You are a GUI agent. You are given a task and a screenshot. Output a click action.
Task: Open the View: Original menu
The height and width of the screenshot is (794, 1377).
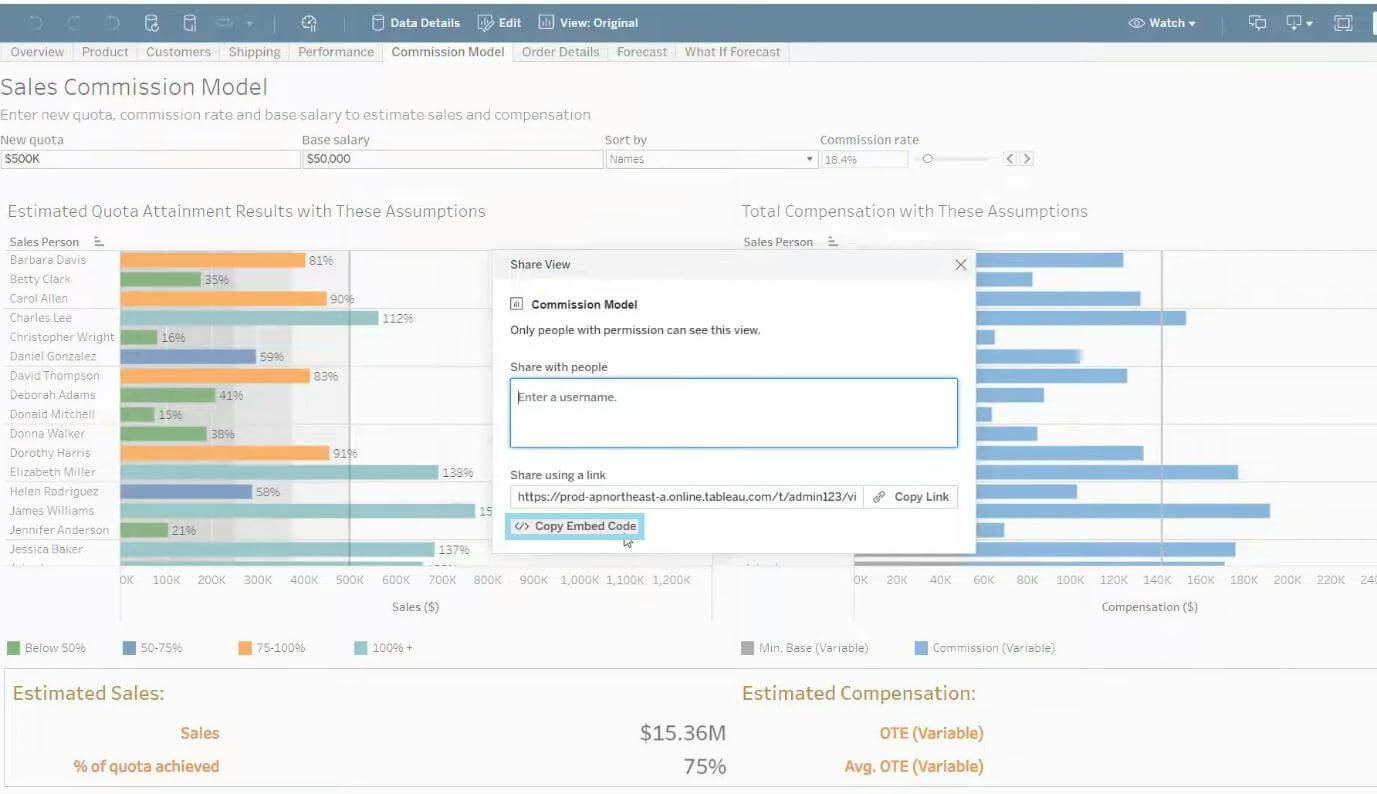point(588,23)
